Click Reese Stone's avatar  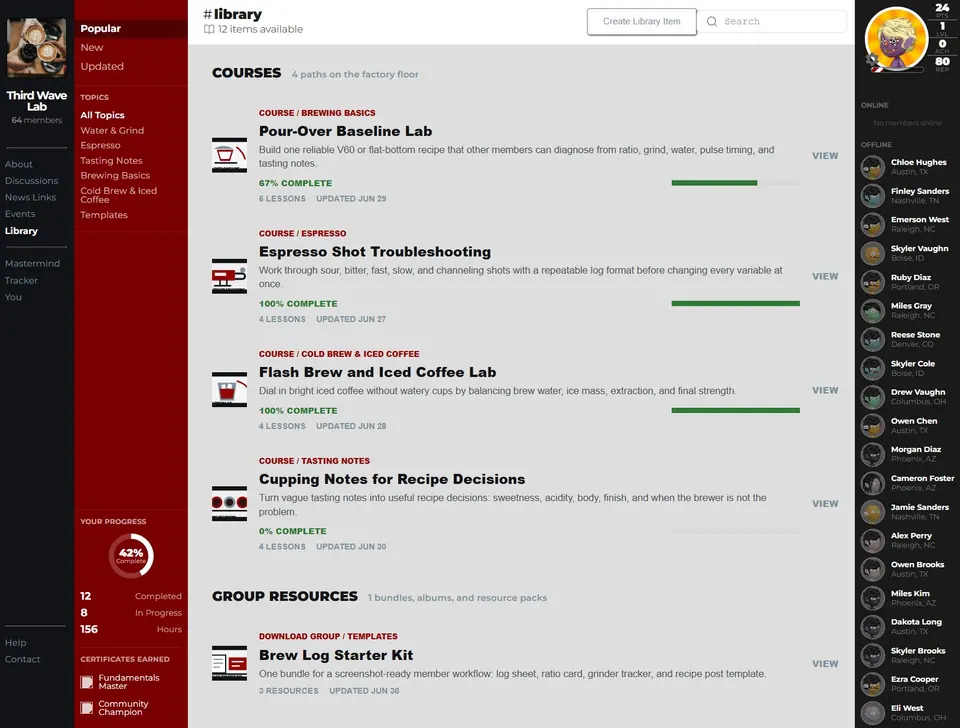coord(872,339)
